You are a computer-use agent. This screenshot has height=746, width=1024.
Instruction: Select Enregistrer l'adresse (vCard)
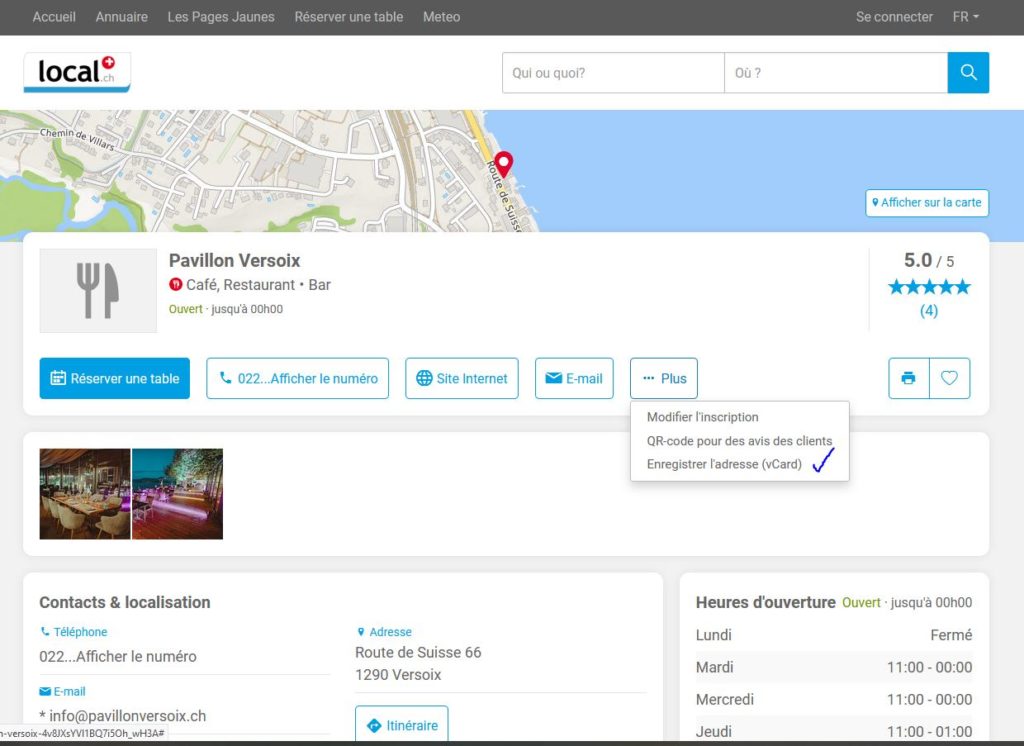(x=724, y=464)
